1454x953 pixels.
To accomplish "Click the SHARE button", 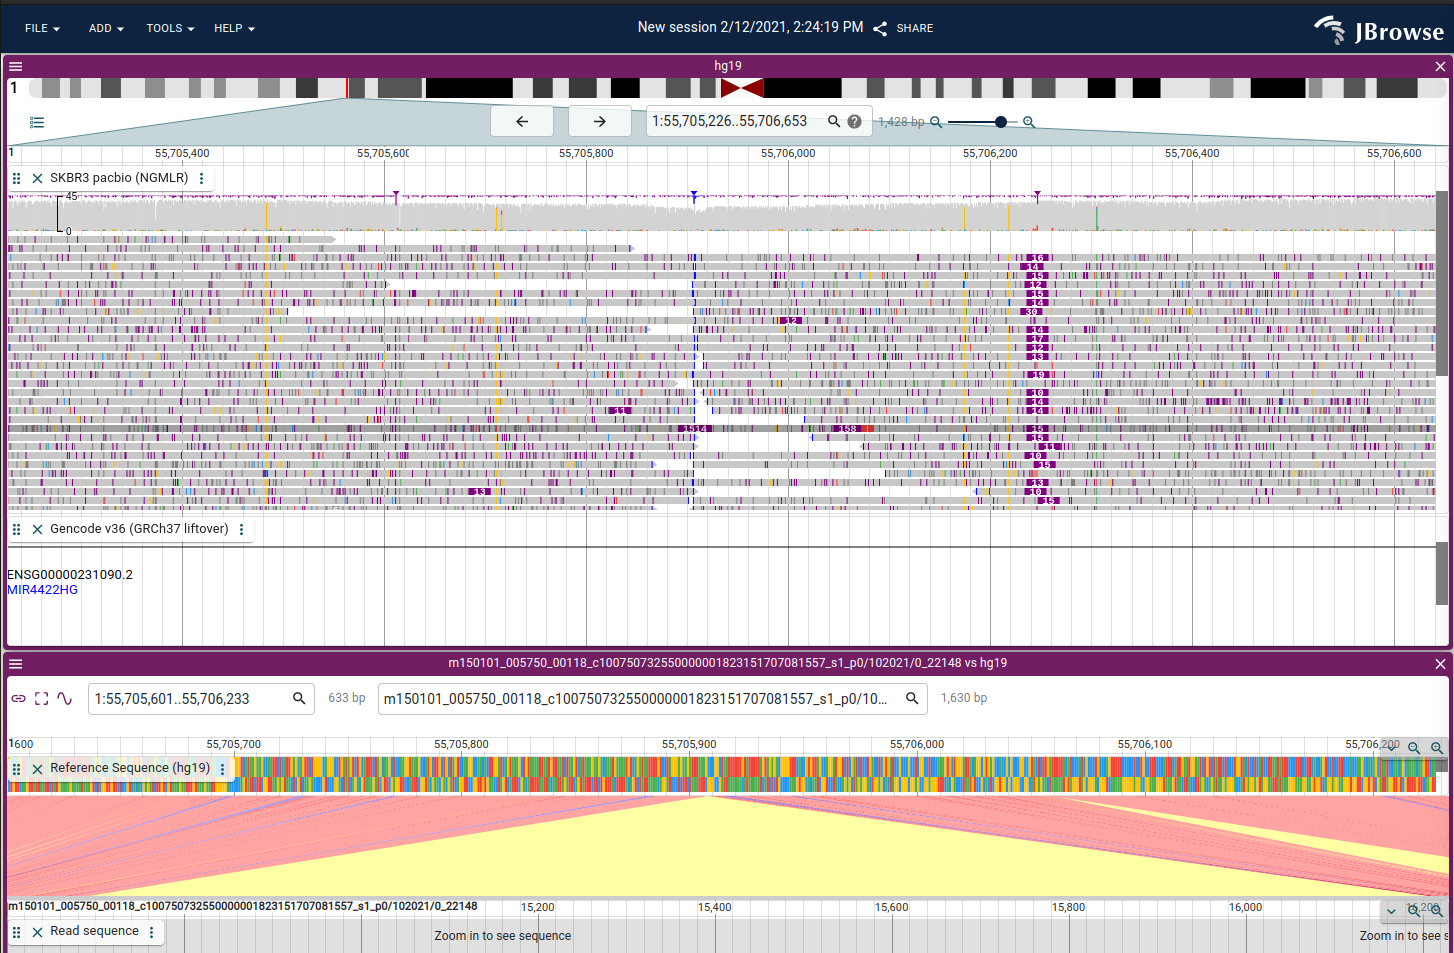I will 903,28.
